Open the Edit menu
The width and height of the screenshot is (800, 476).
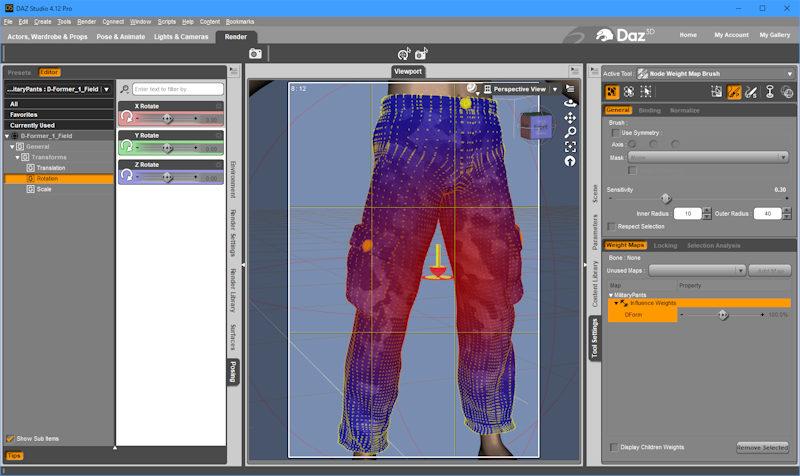[x=23, y=21]
